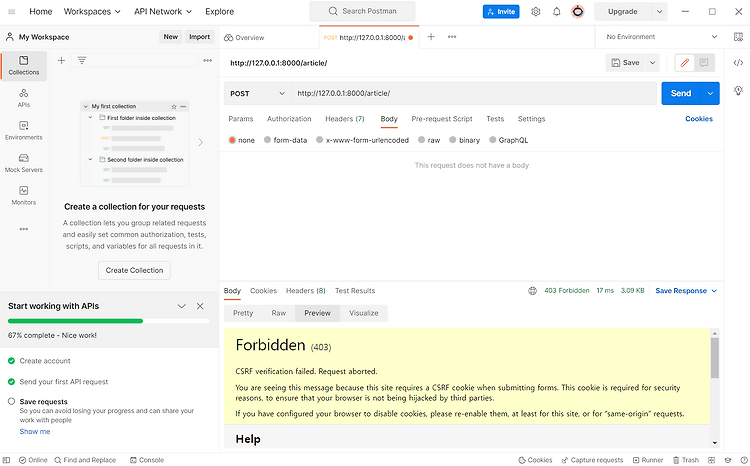The image size is (750, 466).
Task: Open Collections in the sidebar
Action: tap(24, 66)
